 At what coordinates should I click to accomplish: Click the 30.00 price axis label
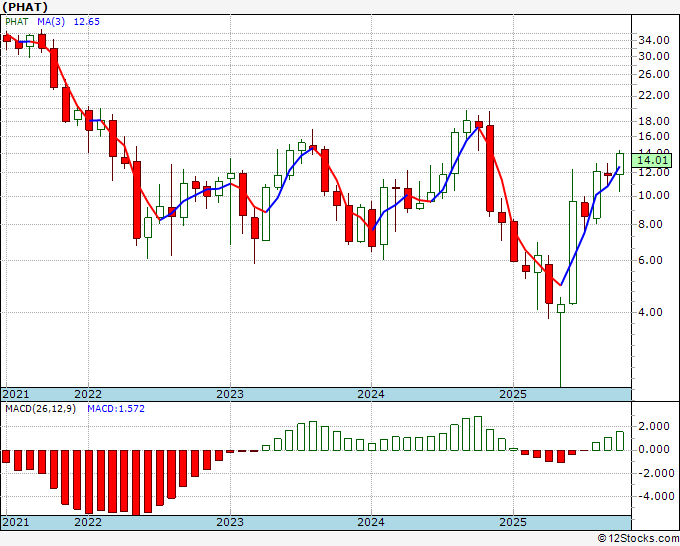pyautogui.click(x=654, y=56)
